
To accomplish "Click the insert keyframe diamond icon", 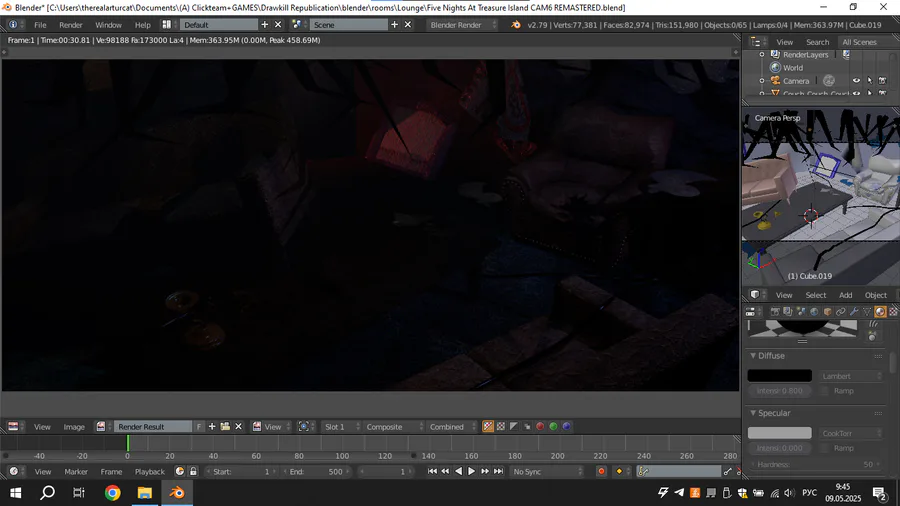I will click(619, 472).
